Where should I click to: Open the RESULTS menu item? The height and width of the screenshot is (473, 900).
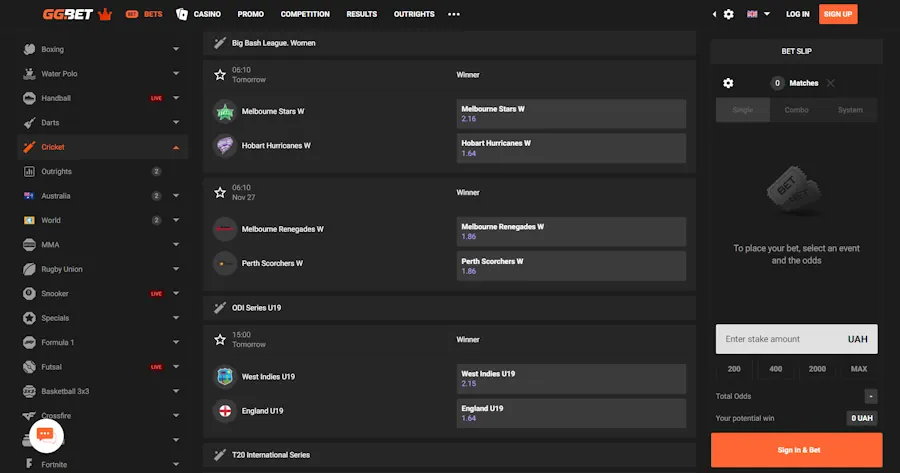362,14
